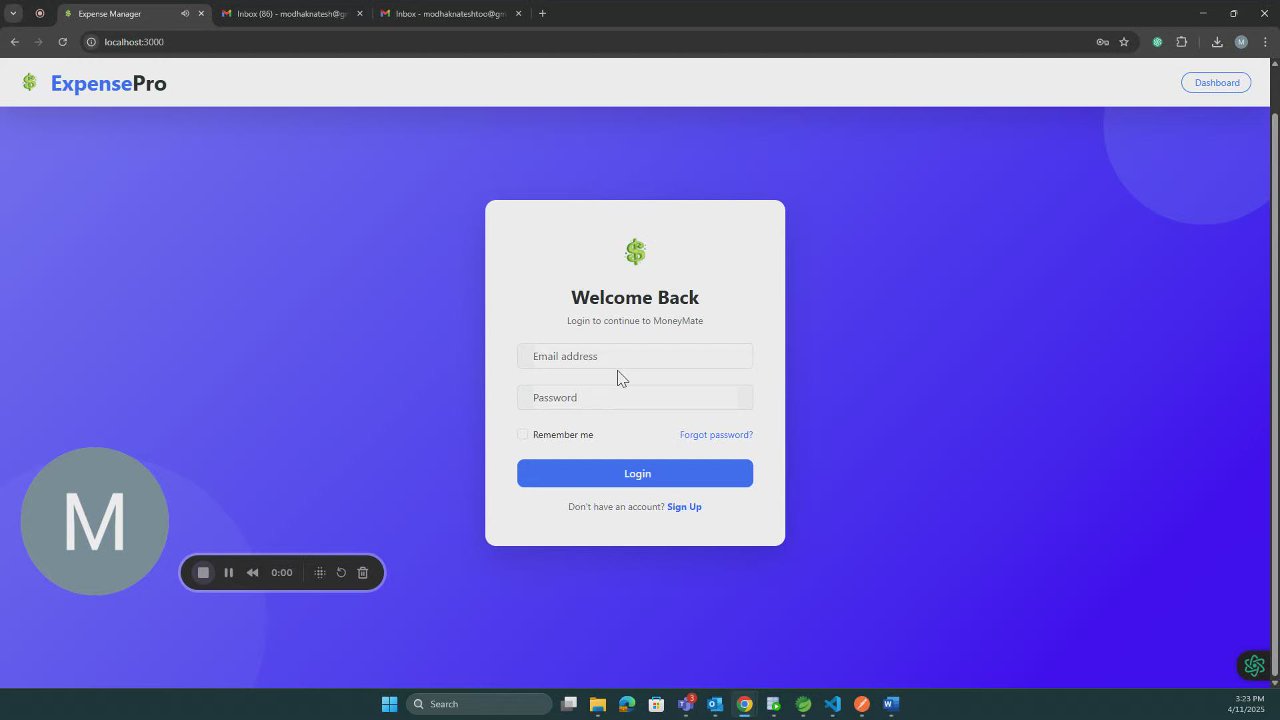
Task: Open Postman from taskbar
Action: (862, 704)
